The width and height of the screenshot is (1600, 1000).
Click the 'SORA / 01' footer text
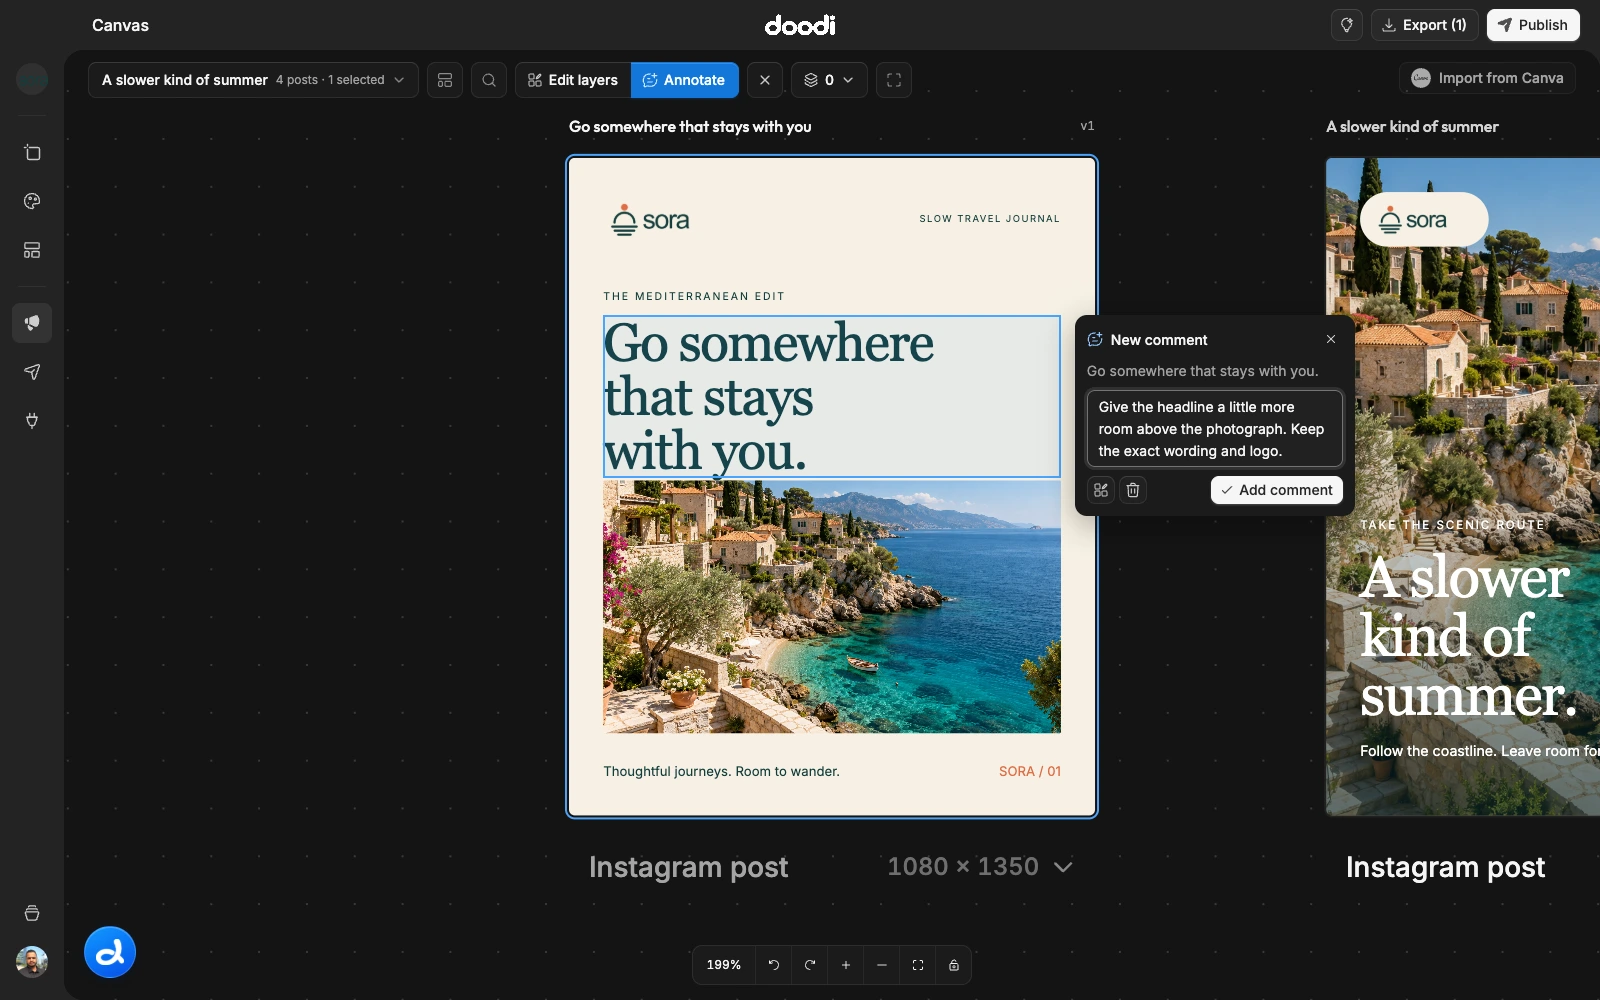tap(1030, 771)
